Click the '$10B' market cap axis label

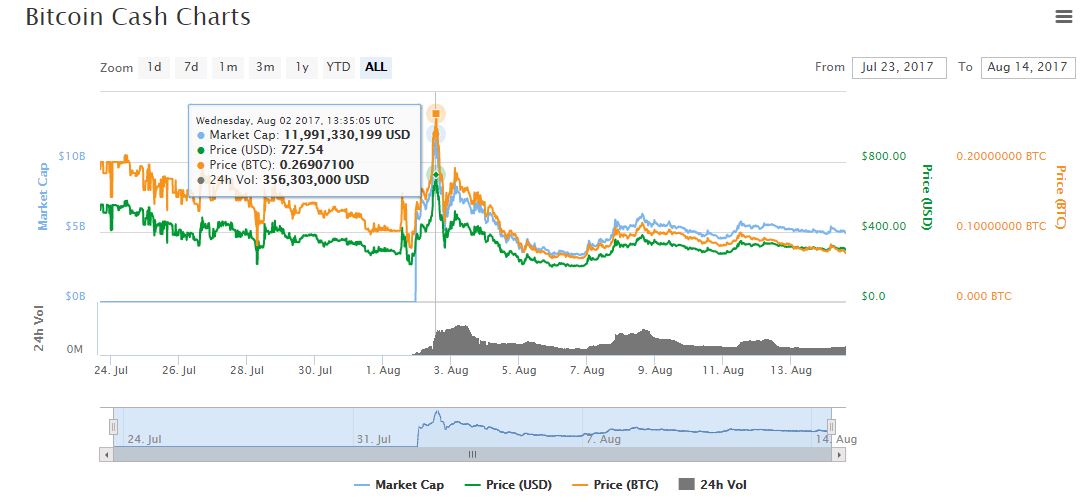pyautogui.click(x=72, y=156)
